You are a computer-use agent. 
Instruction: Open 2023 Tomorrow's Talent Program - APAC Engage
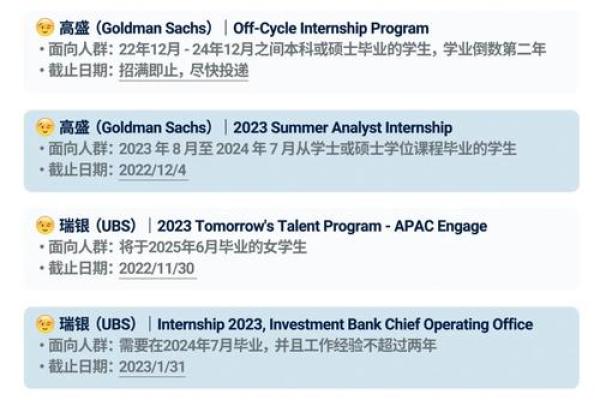(x=322, y=226)
